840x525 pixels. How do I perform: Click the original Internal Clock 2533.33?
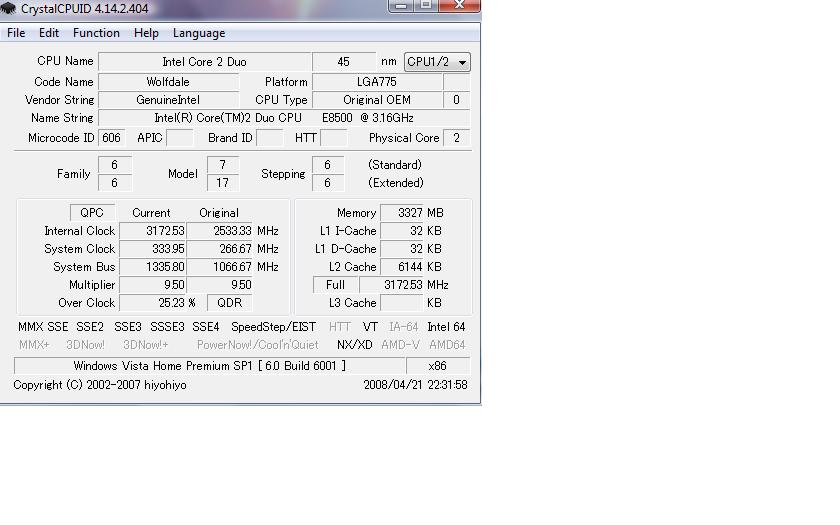click(x=219, y=231)
